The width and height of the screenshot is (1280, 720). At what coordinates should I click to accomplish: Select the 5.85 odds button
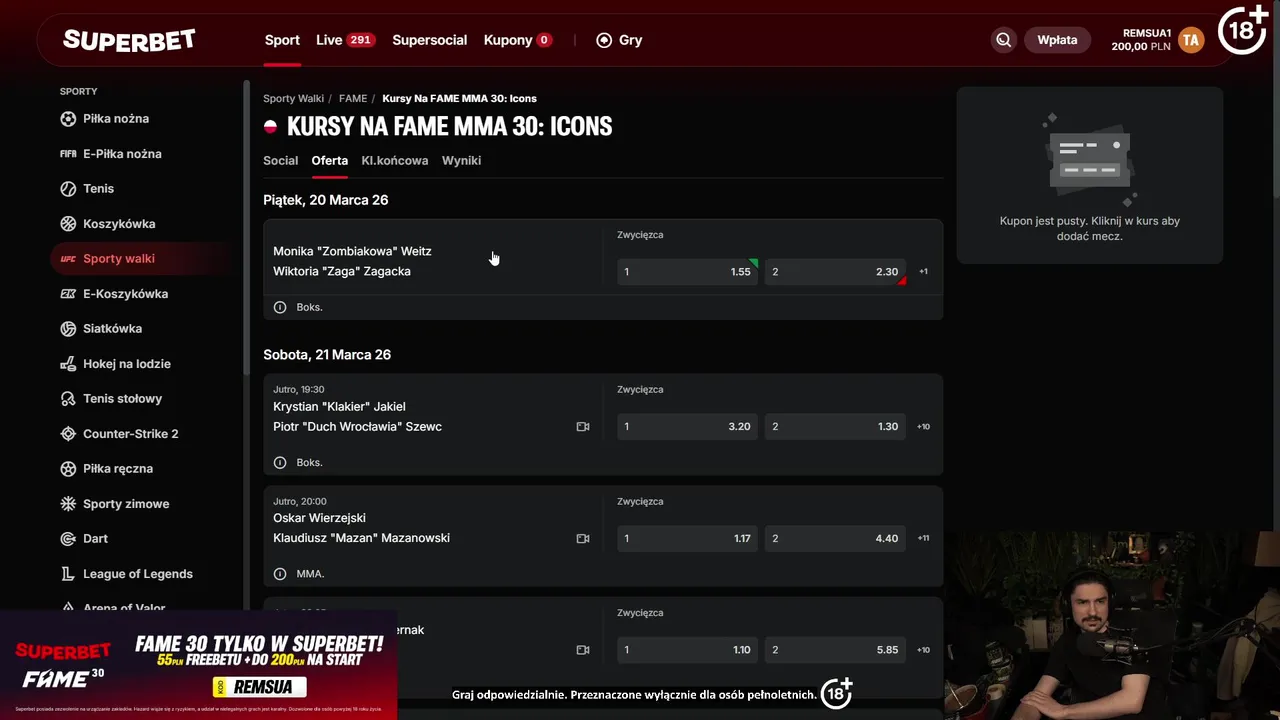click(836, 650)
